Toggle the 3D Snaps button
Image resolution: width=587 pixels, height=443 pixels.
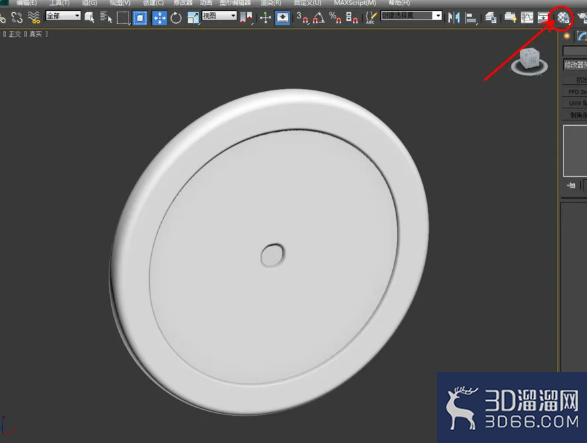(x=302, y=18)
